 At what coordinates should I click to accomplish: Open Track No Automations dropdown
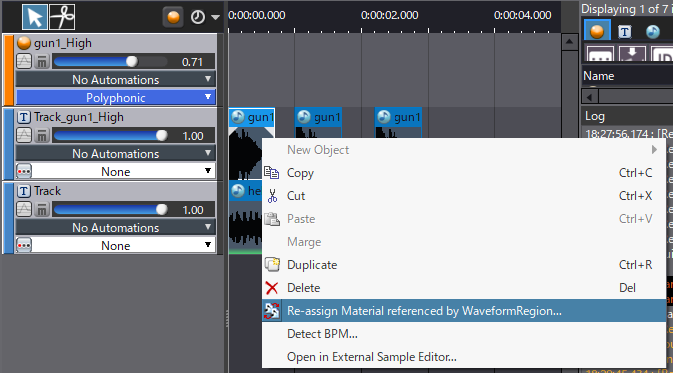(115, 227)
